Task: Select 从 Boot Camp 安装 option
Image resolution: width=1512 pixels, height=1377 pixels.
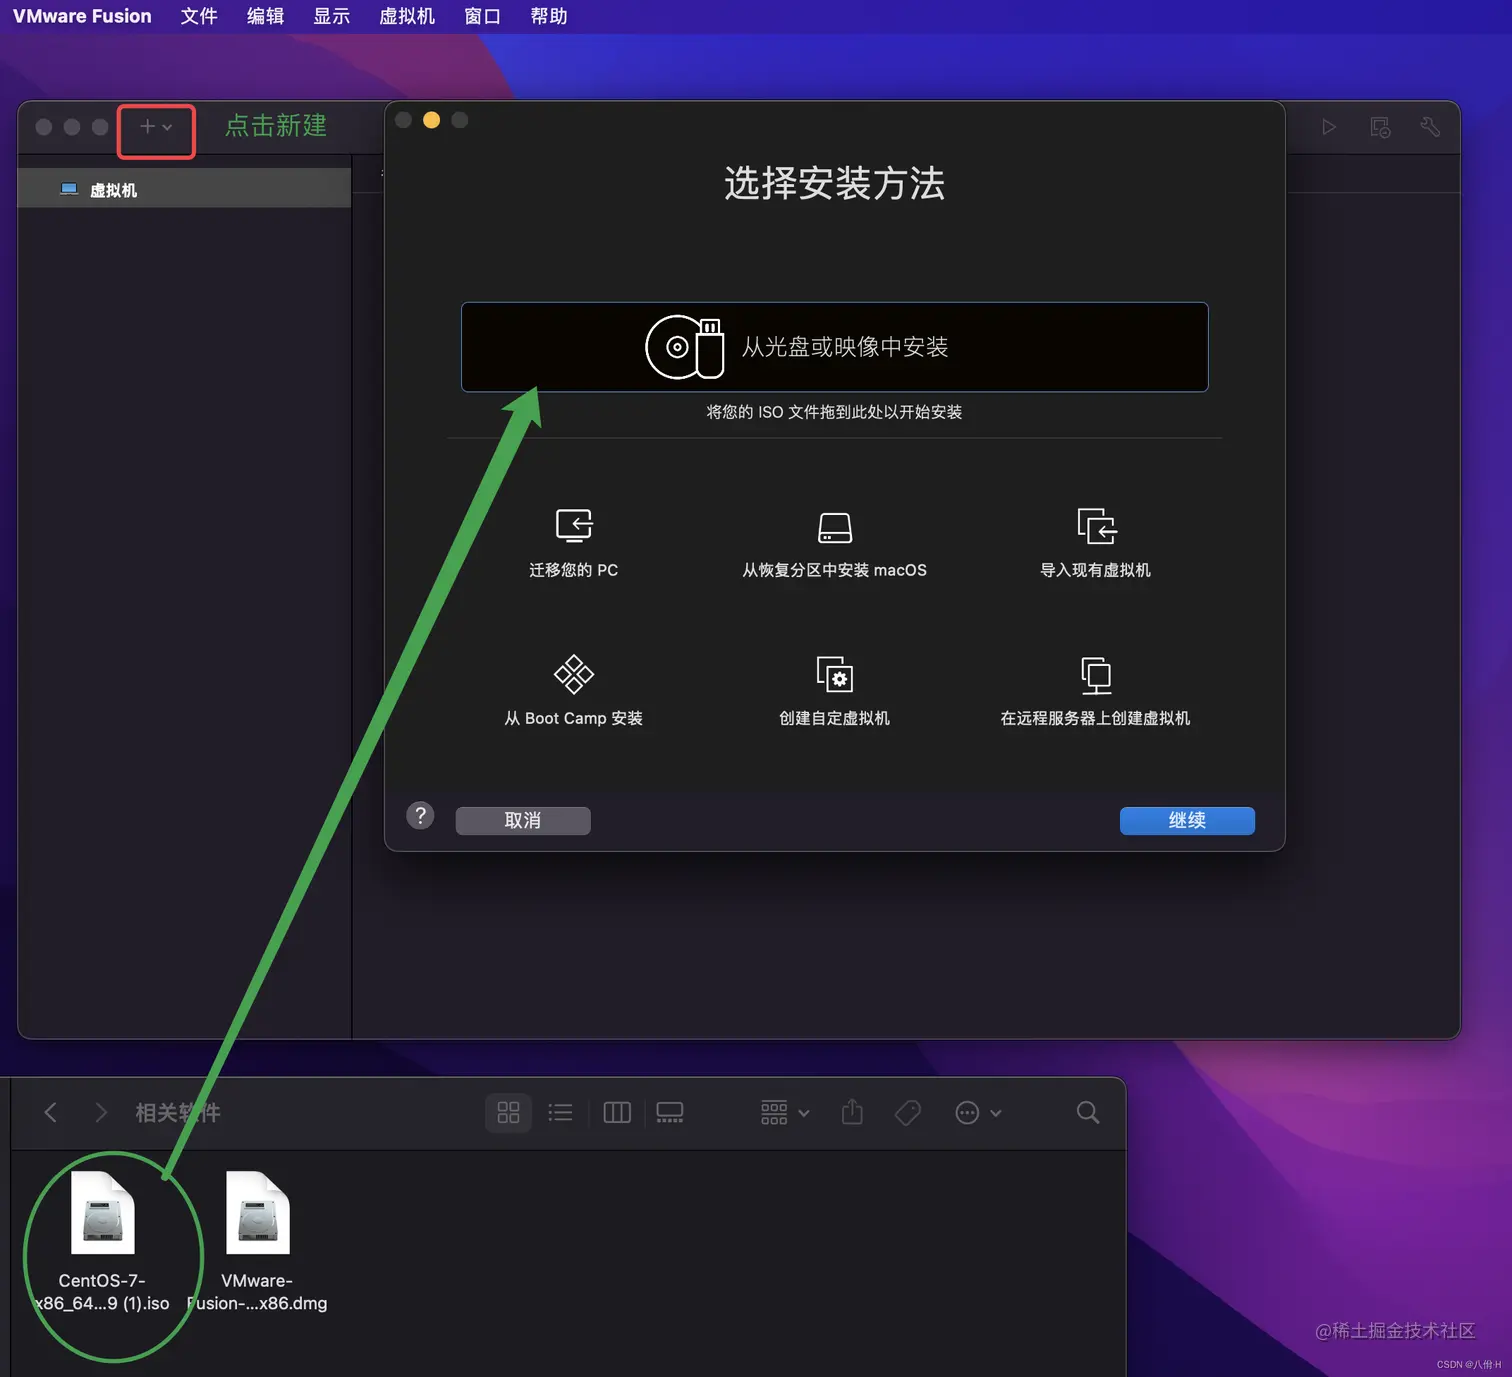Action: 573,691
